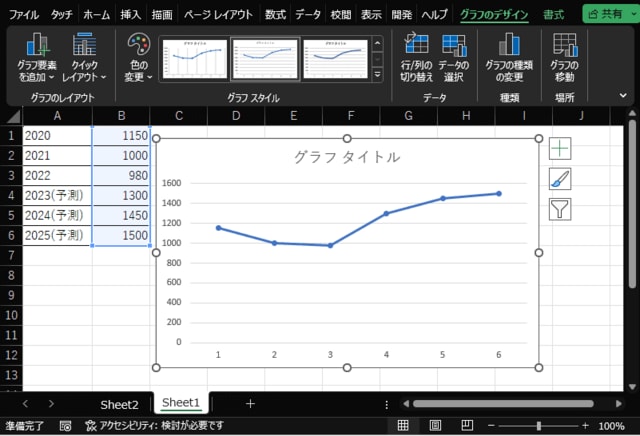Expand the chart styles gallery

[x=378, y=76]
